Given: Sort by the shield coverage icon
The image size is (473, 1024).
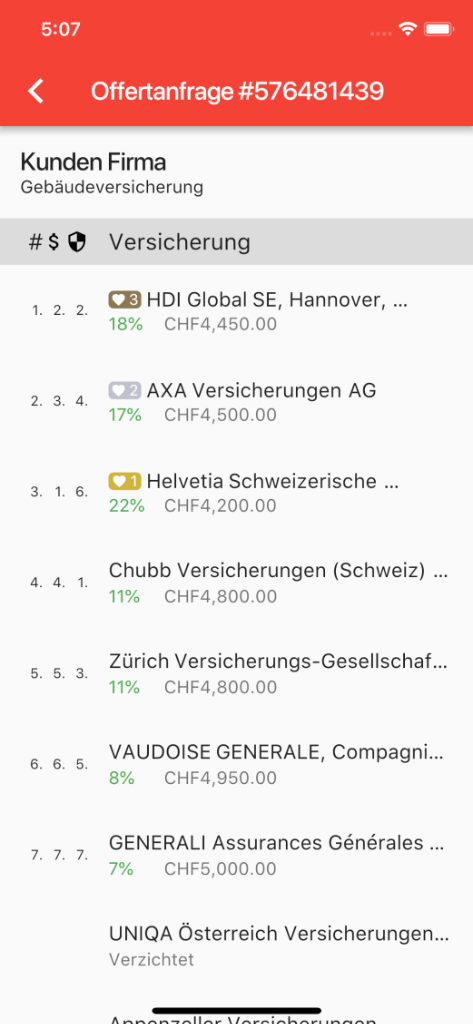Looking at the screenshot, I should (77, 242).
